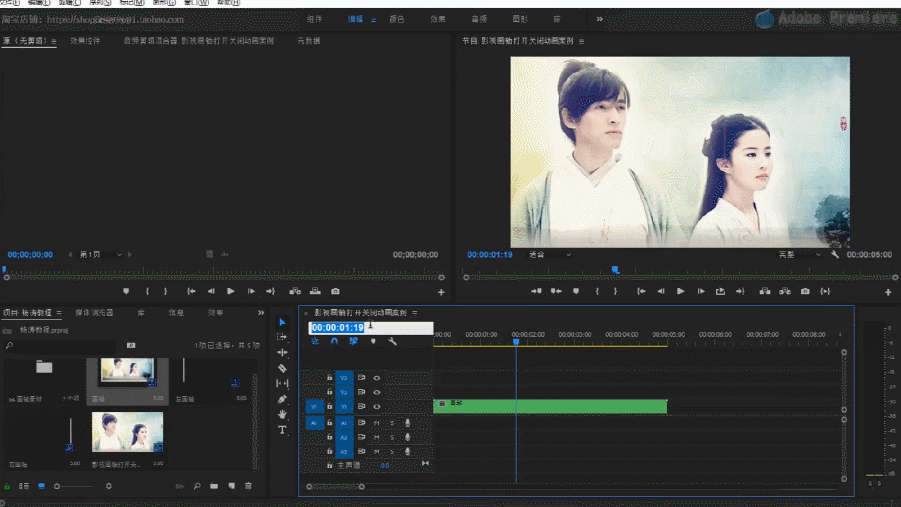Play the program monitor preview
The height and width of the screenshot is (507, 901).
680,291
